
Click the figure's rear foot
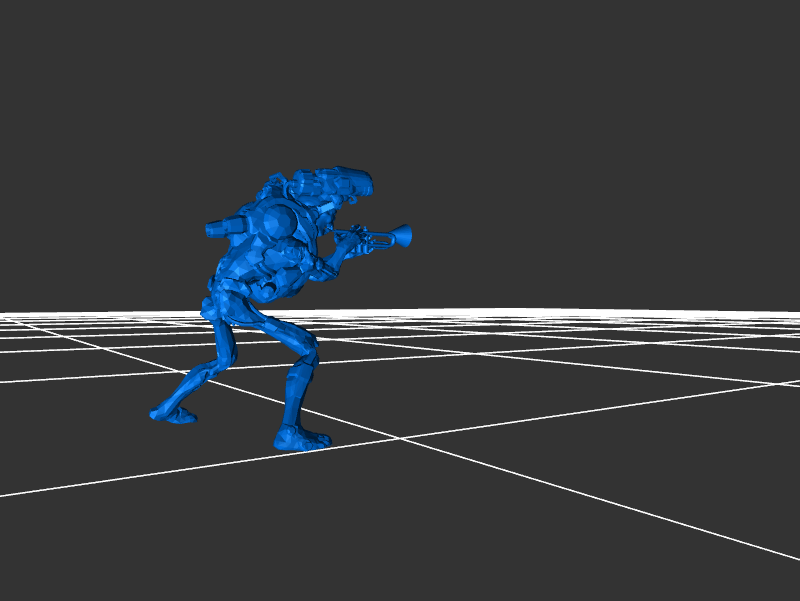173,411
